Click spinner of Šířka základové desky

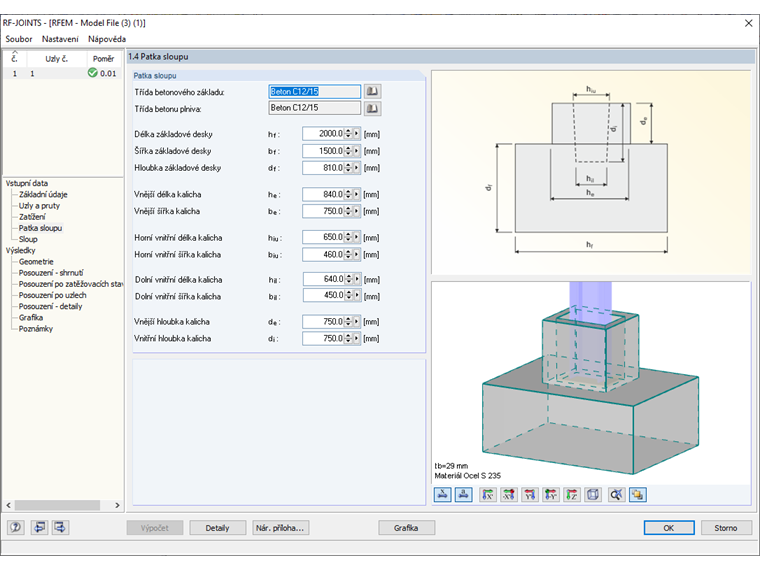click(x=348, y=151)
